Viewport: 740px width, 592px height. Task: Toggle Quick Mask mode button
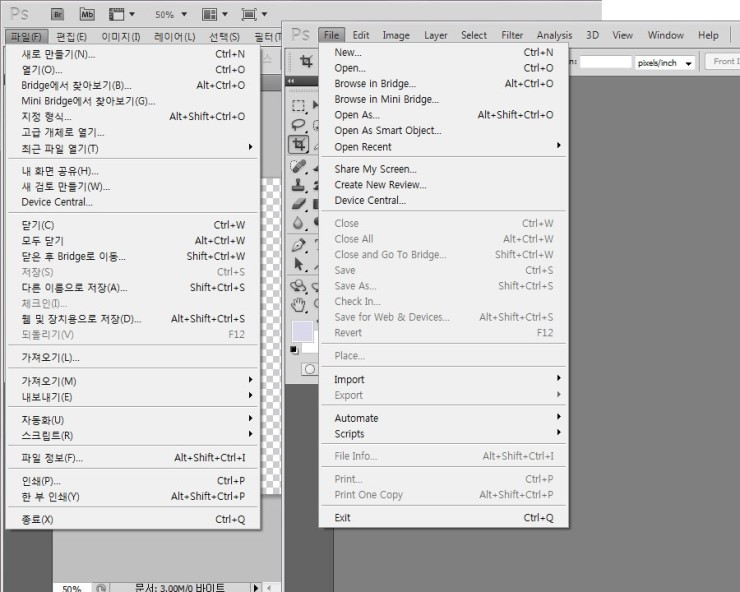pyautogui.click(x=309, y=369)
